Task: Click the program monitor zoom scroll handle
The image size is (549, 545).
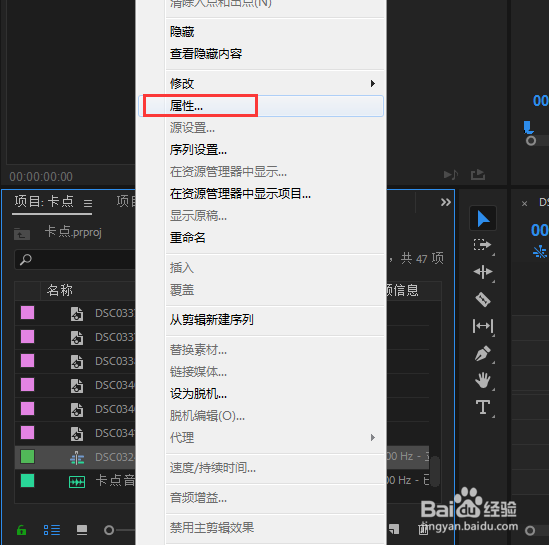Action: click(x=531, y=141)
